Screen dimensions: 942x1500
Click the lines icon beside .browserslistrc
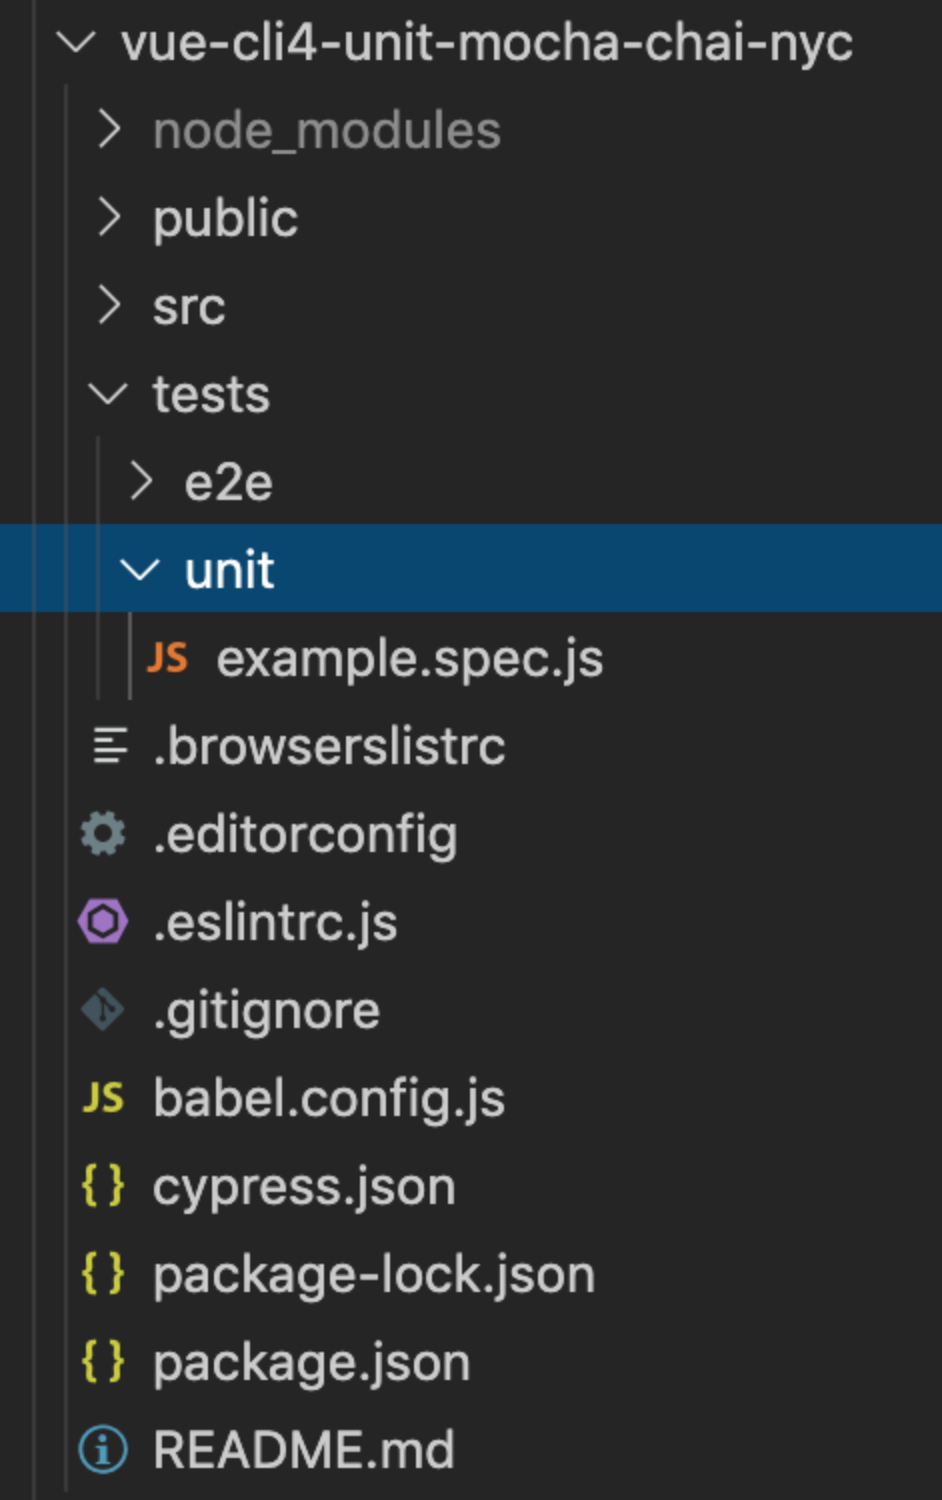(109, 746)
